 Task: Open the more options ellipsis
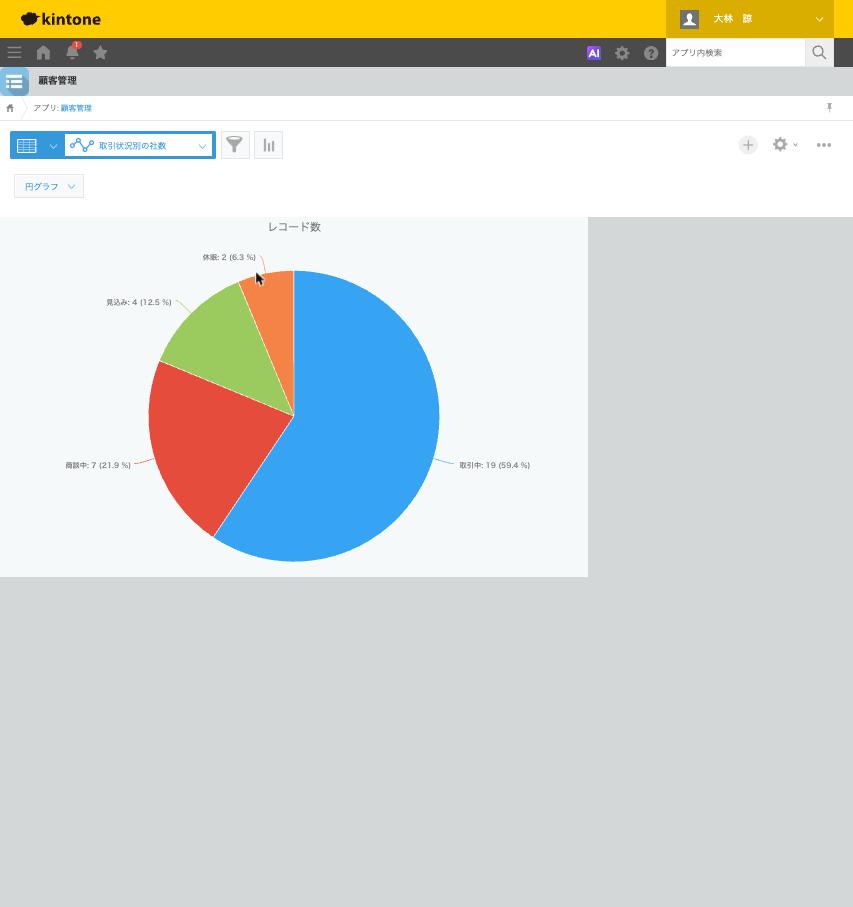[x=824, y=145]
